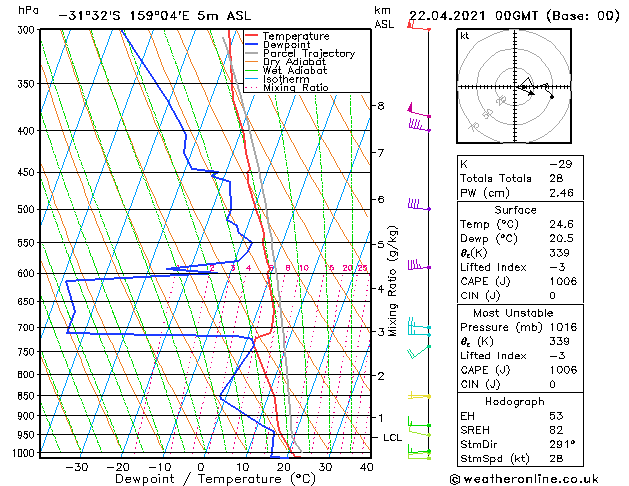Click the vertical 'Mixing Ratio (g/kg)' axis label
Screen dimensions: 629x486
[x=393, y=281]
